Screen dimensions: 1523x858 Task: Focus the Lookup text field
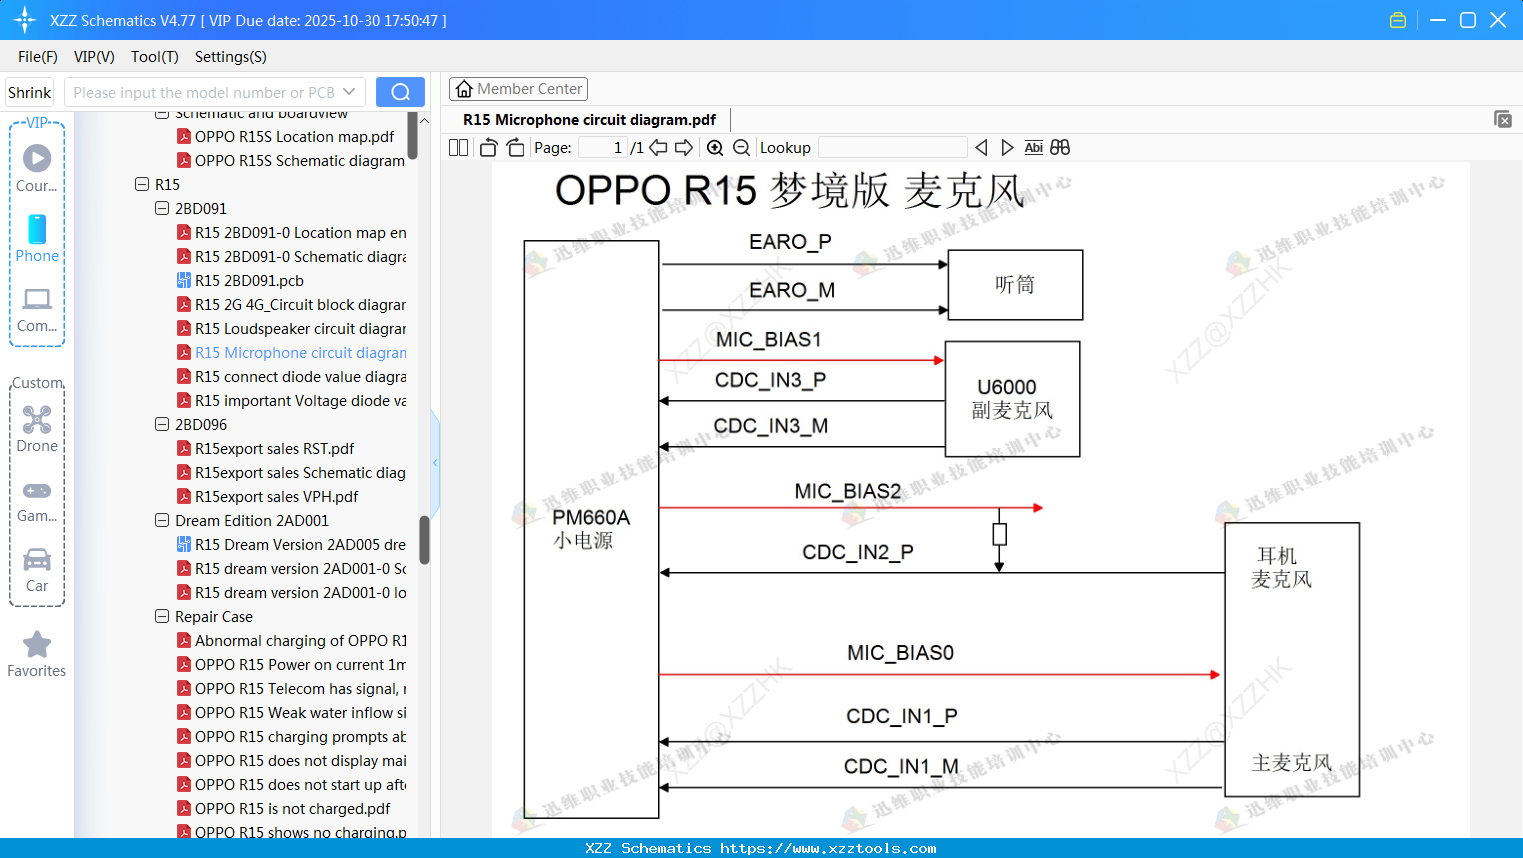[x=892, y=147]
